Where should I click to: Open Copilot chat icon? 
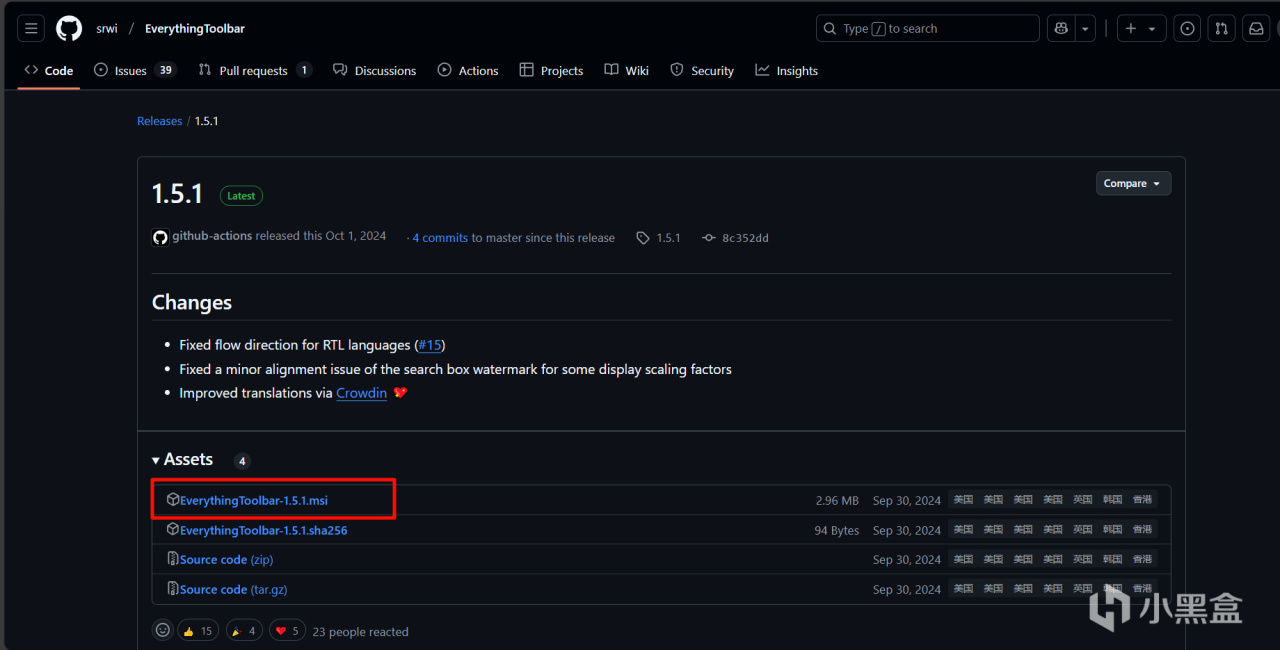1061,29
